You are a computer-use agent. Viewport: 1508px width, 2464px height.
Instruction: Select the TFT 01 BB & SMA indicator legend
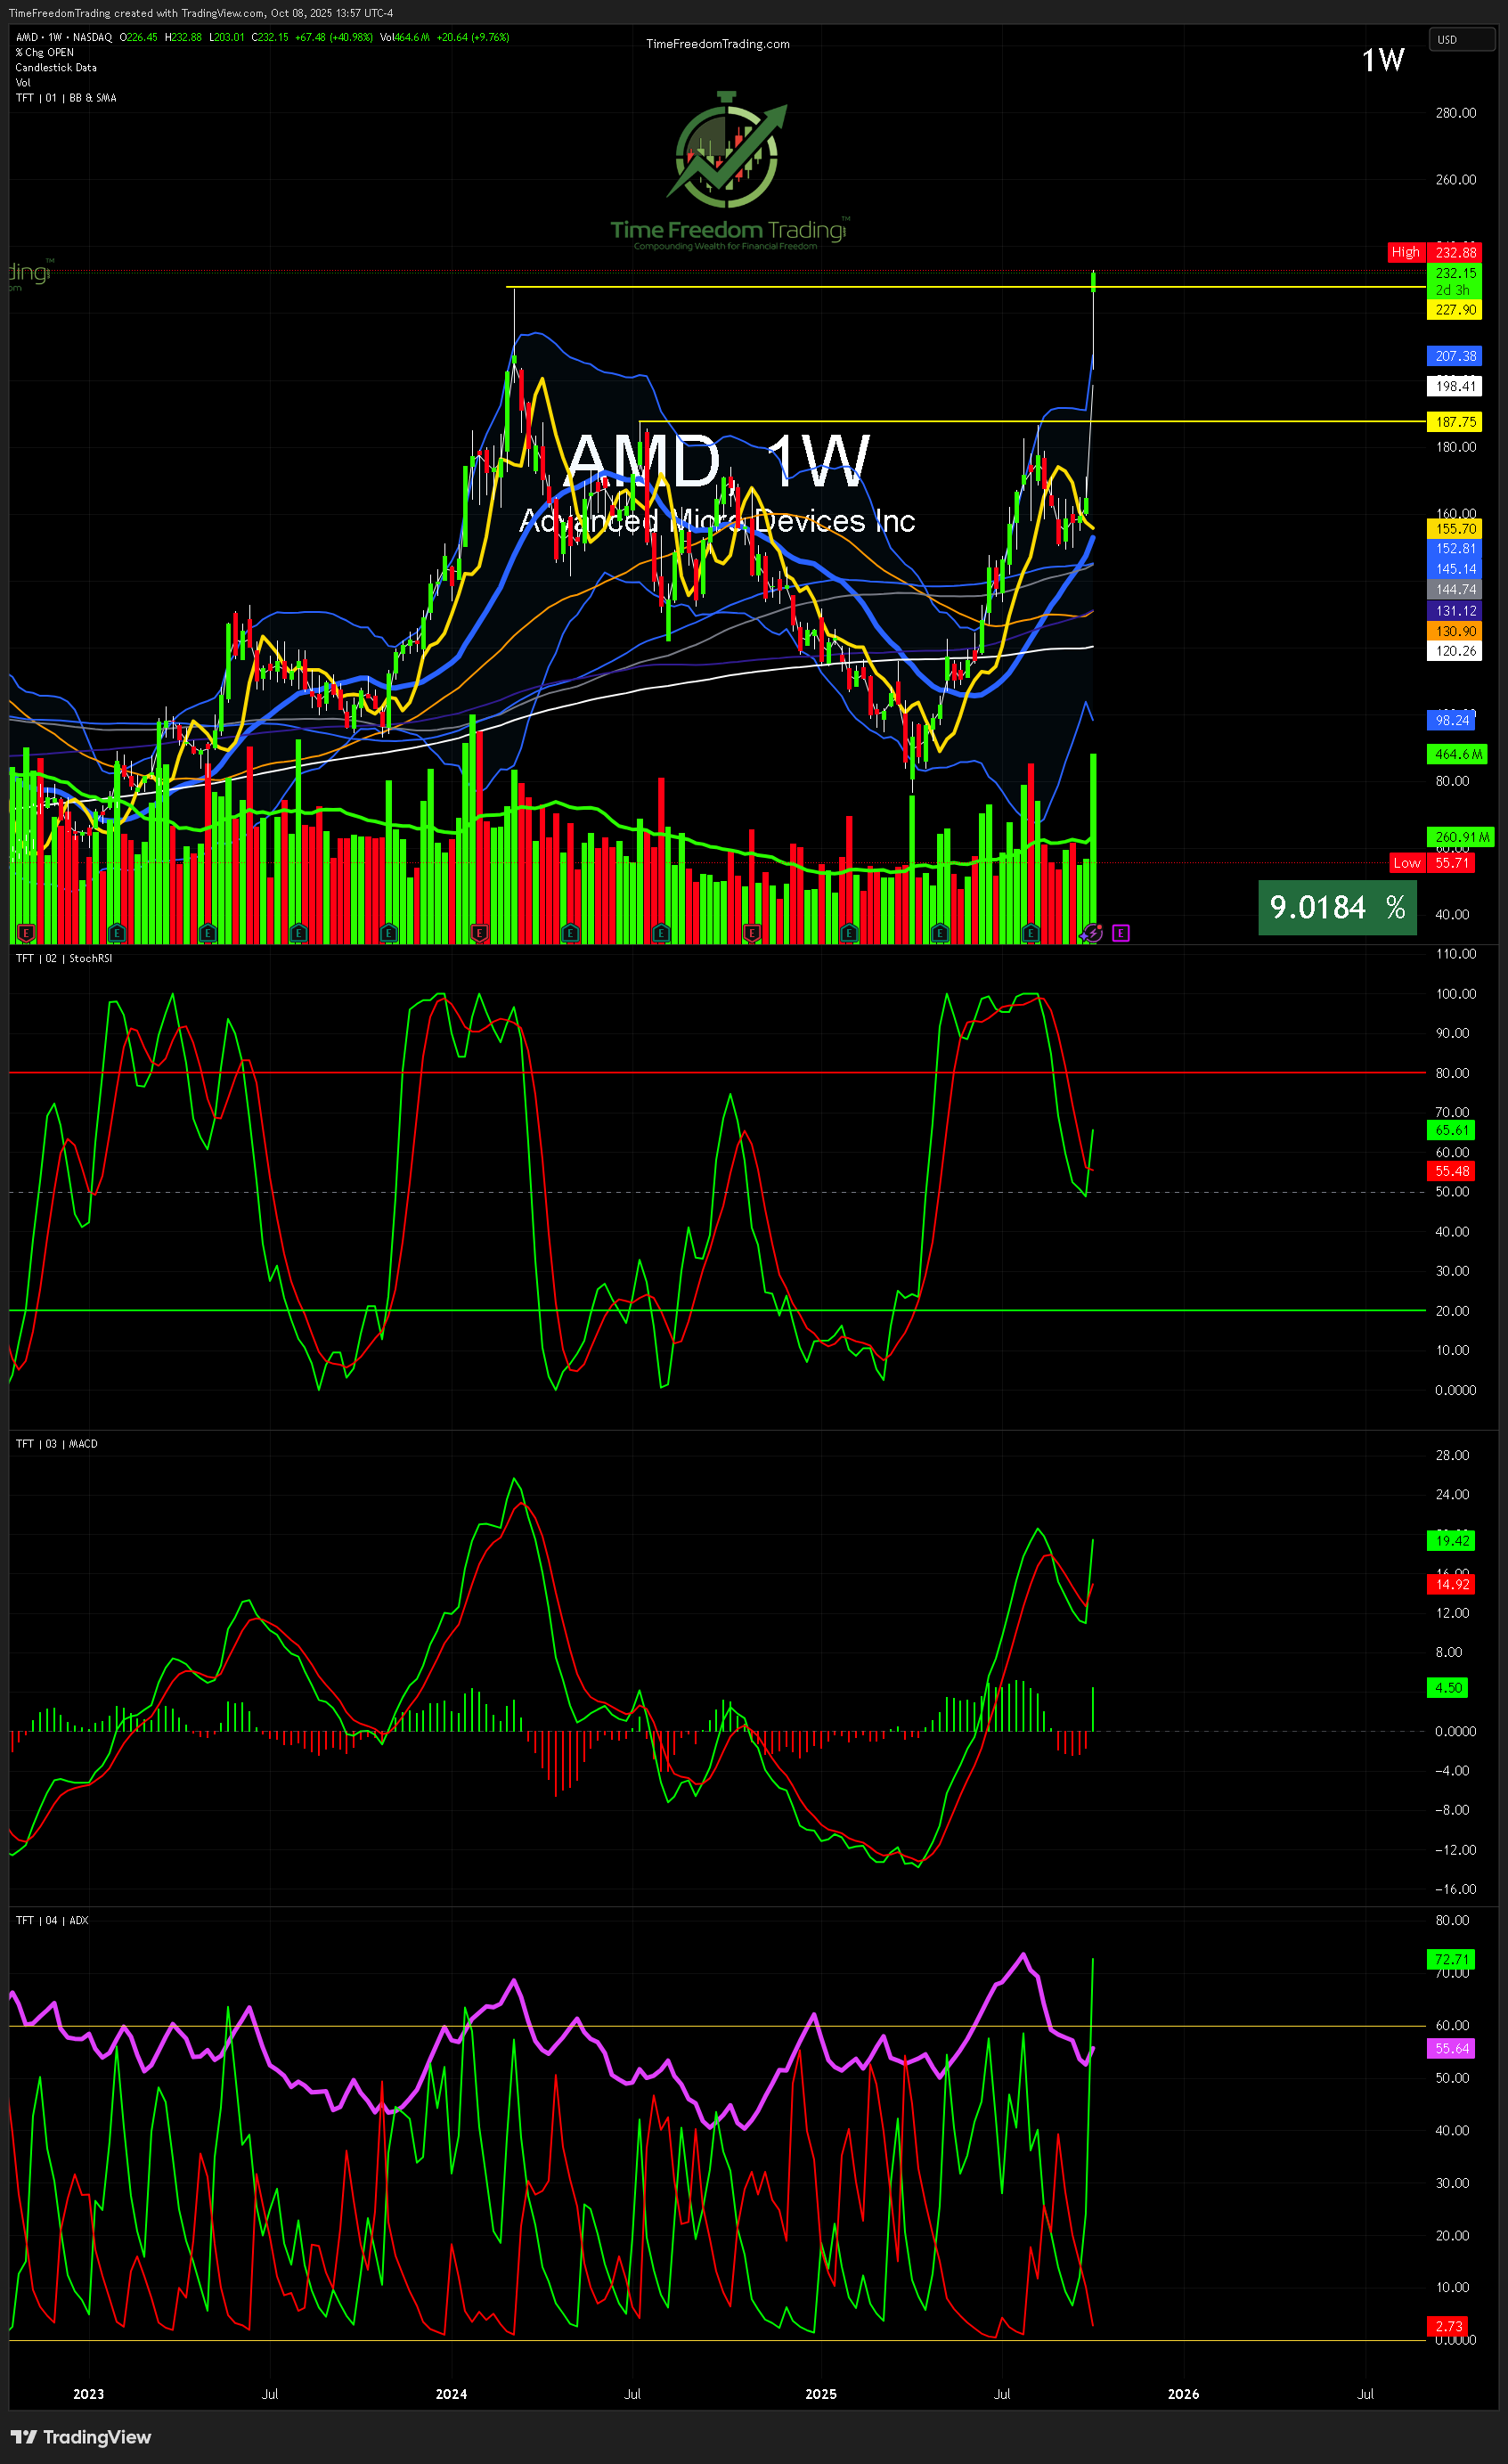coord(66,98)
